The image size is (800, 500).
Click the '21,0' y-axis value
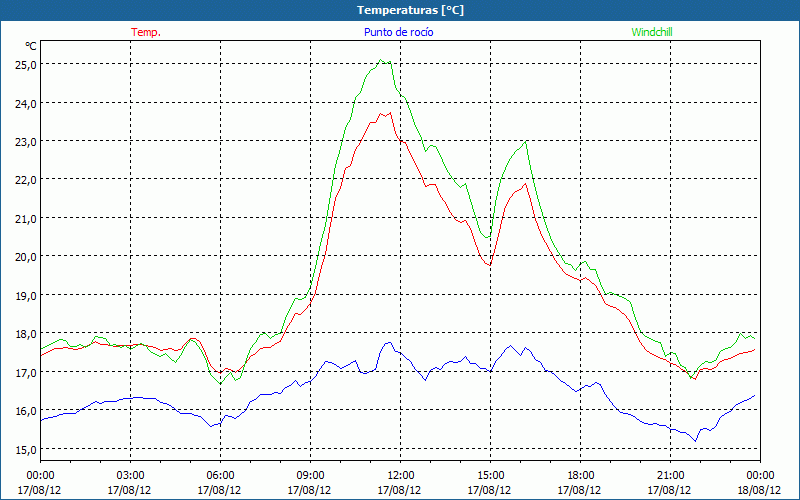pos(26,219)
